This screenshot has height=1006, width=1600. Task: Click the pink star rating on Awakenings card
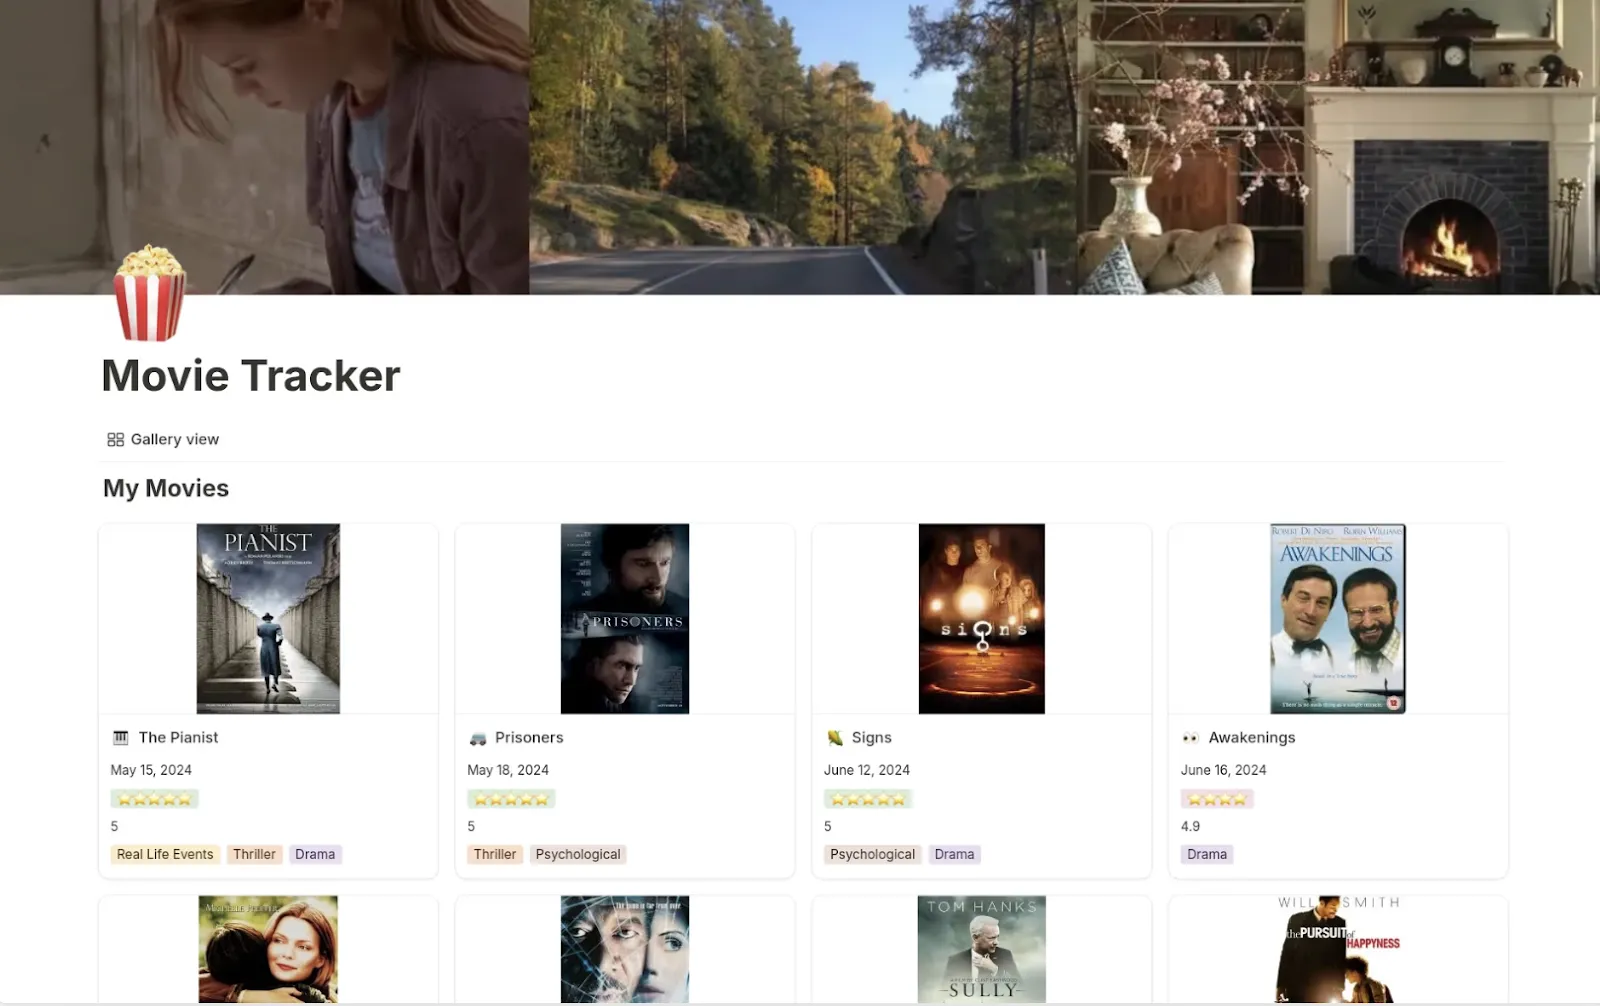tap(1217, 799)
